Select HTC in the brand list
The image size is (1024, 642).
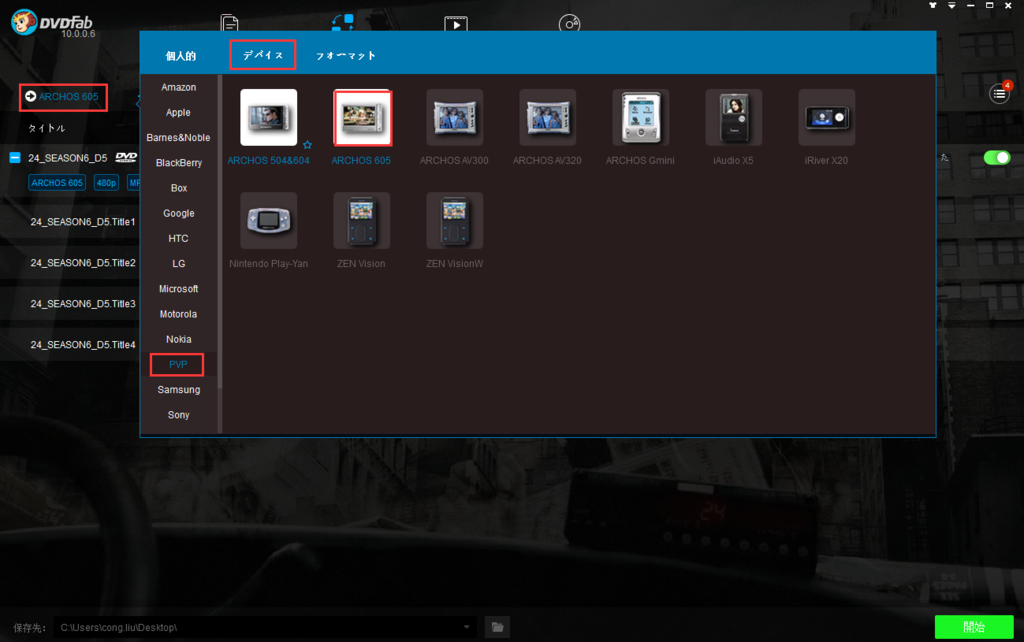tap(178, 238)
